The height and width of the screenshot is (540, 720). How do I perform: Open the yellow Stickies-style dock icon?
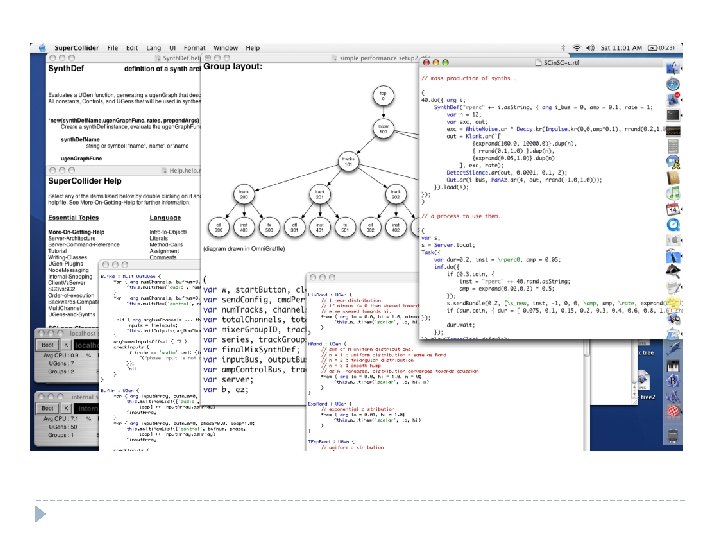click(674, 303)
